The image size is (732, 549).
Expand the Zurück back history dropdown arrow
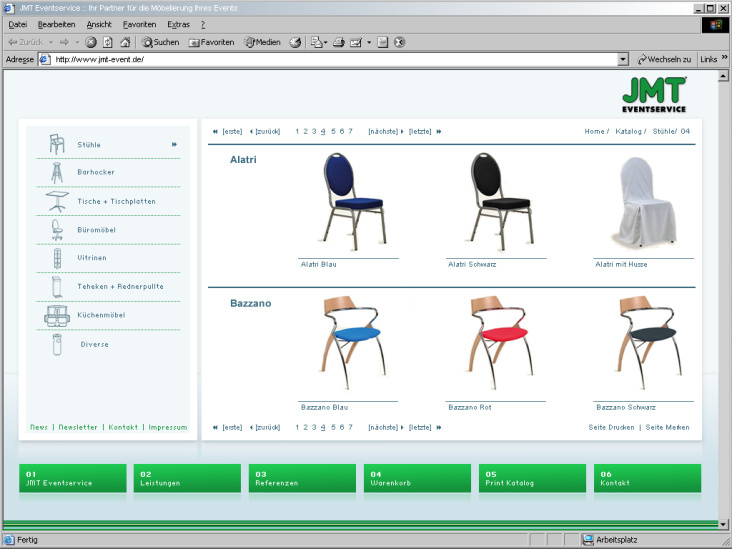pyautogui.click(x=50, y=42)
